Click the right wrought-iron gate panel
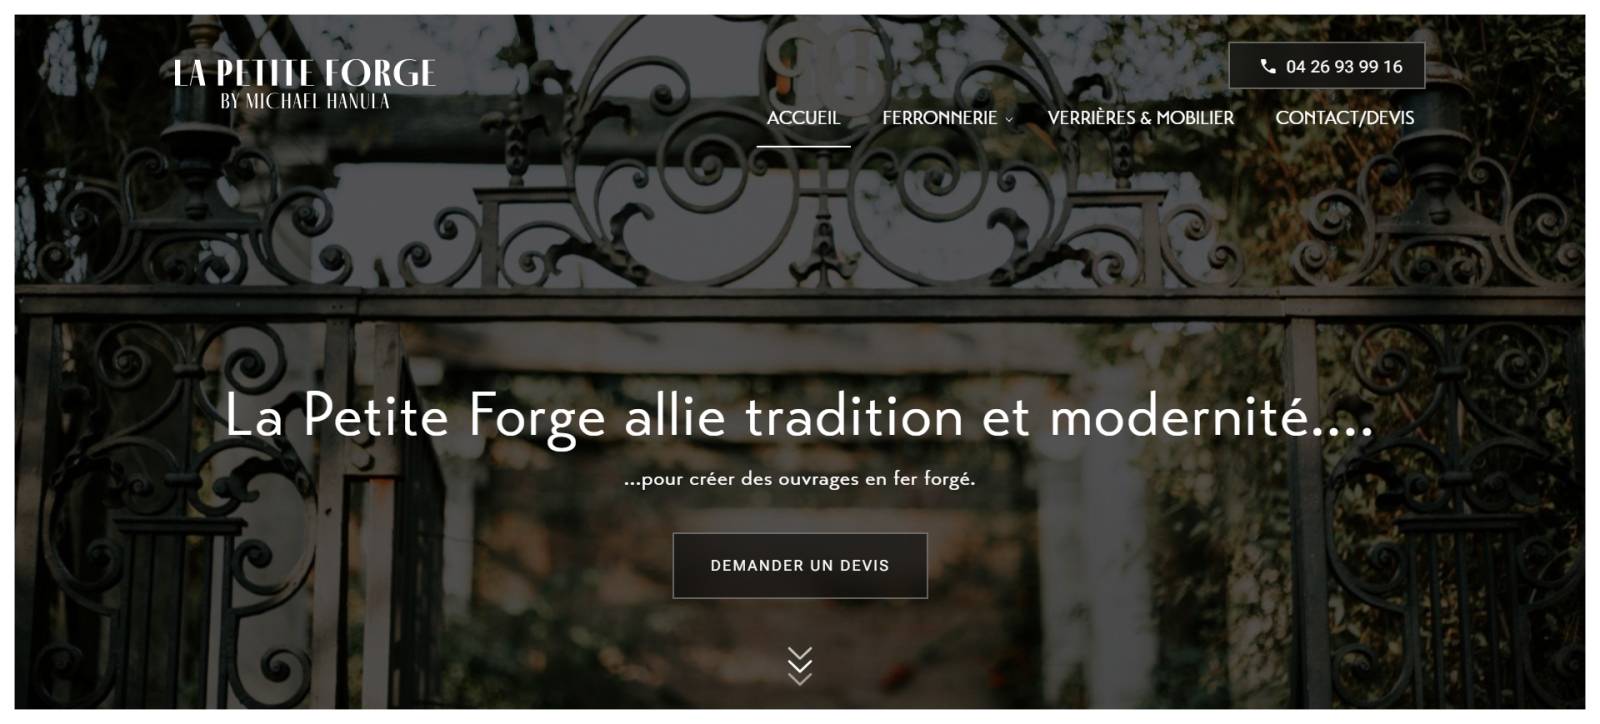The height and width of the screenshot is (724, 1600). (x=1440, y=500)
